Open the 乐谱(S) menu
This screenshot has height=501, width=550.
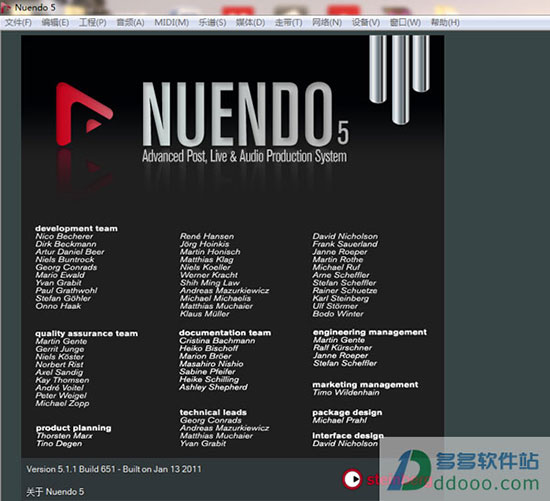[212, 22]
